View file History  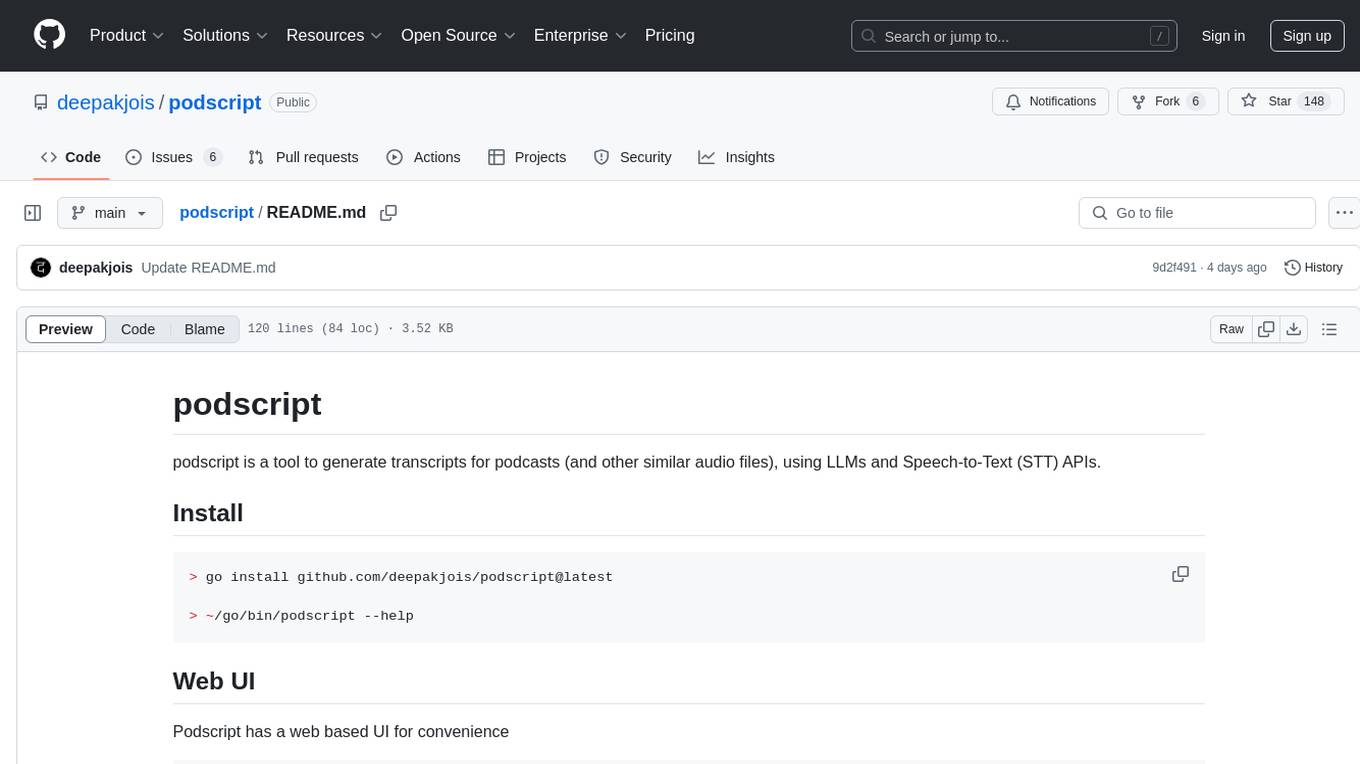pyautogui.click(x=1313, y=268)
